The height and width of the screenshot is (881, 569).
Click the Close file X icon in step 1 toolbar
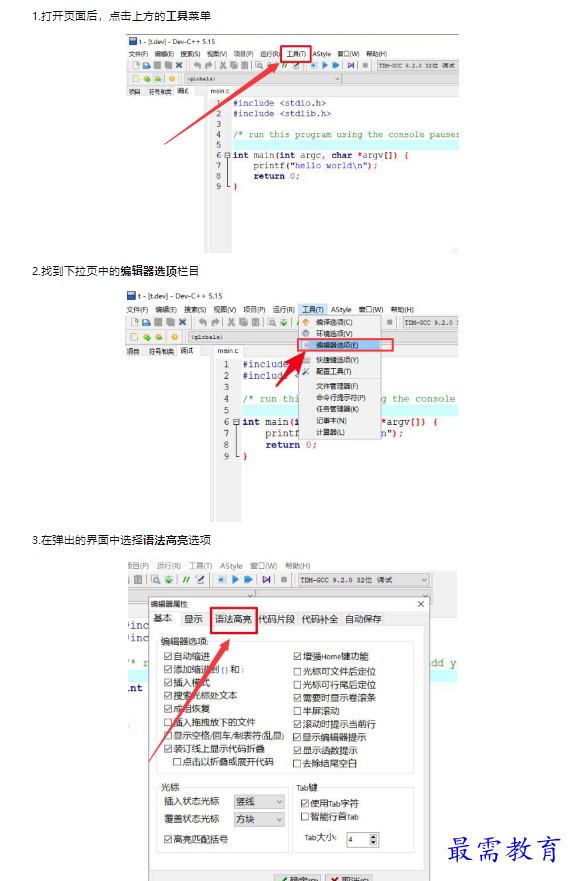179,66
